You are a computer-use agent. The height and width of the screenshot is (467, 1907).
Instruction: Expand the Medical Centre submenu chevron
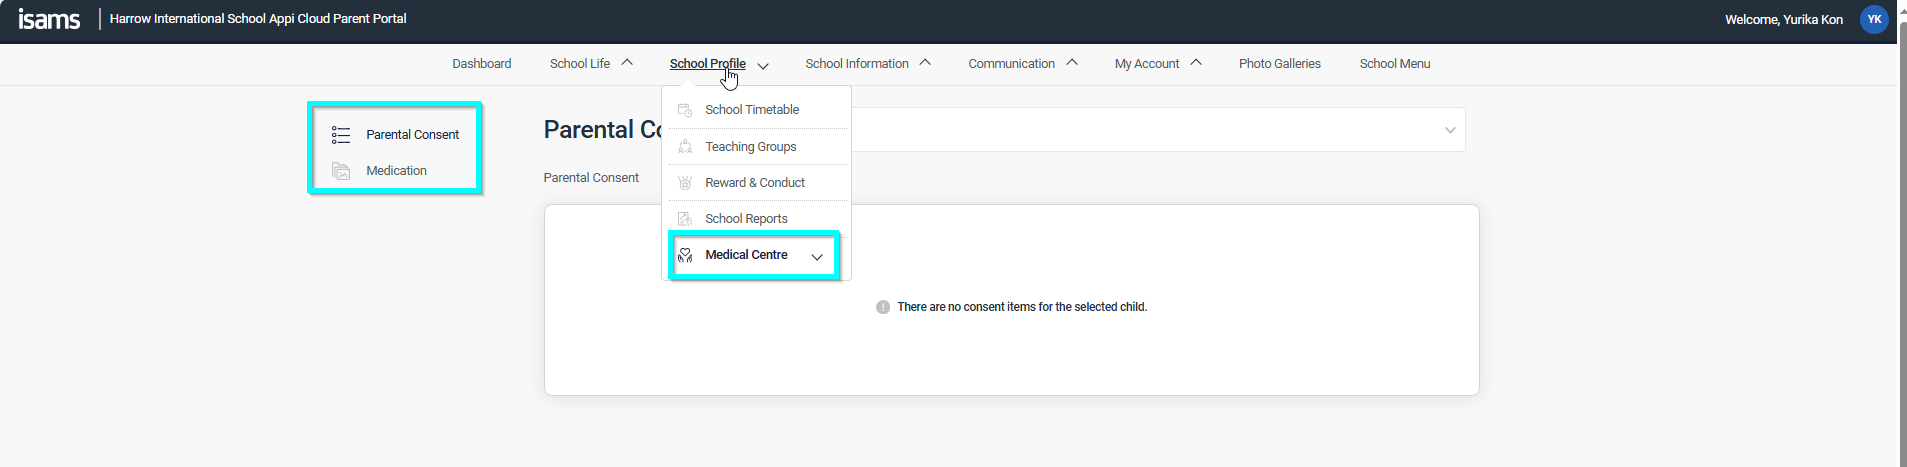817,257
